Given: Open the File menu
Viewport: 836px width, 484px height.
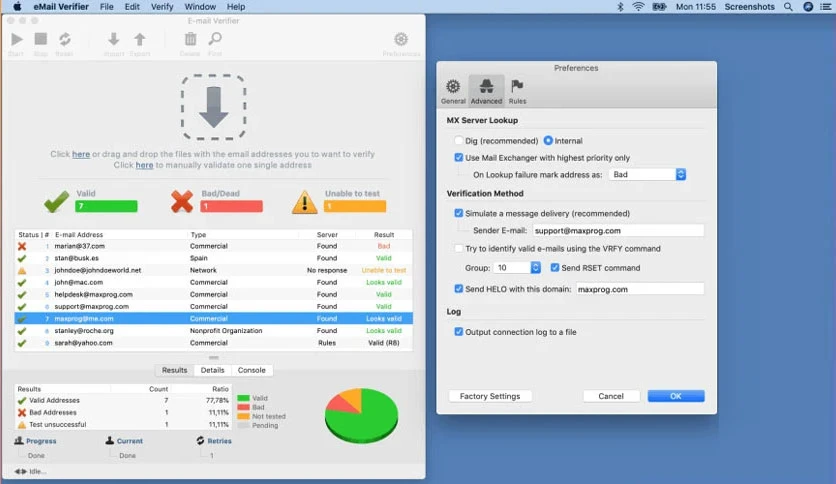Looking at the screenshot, I should click(107, 7).
